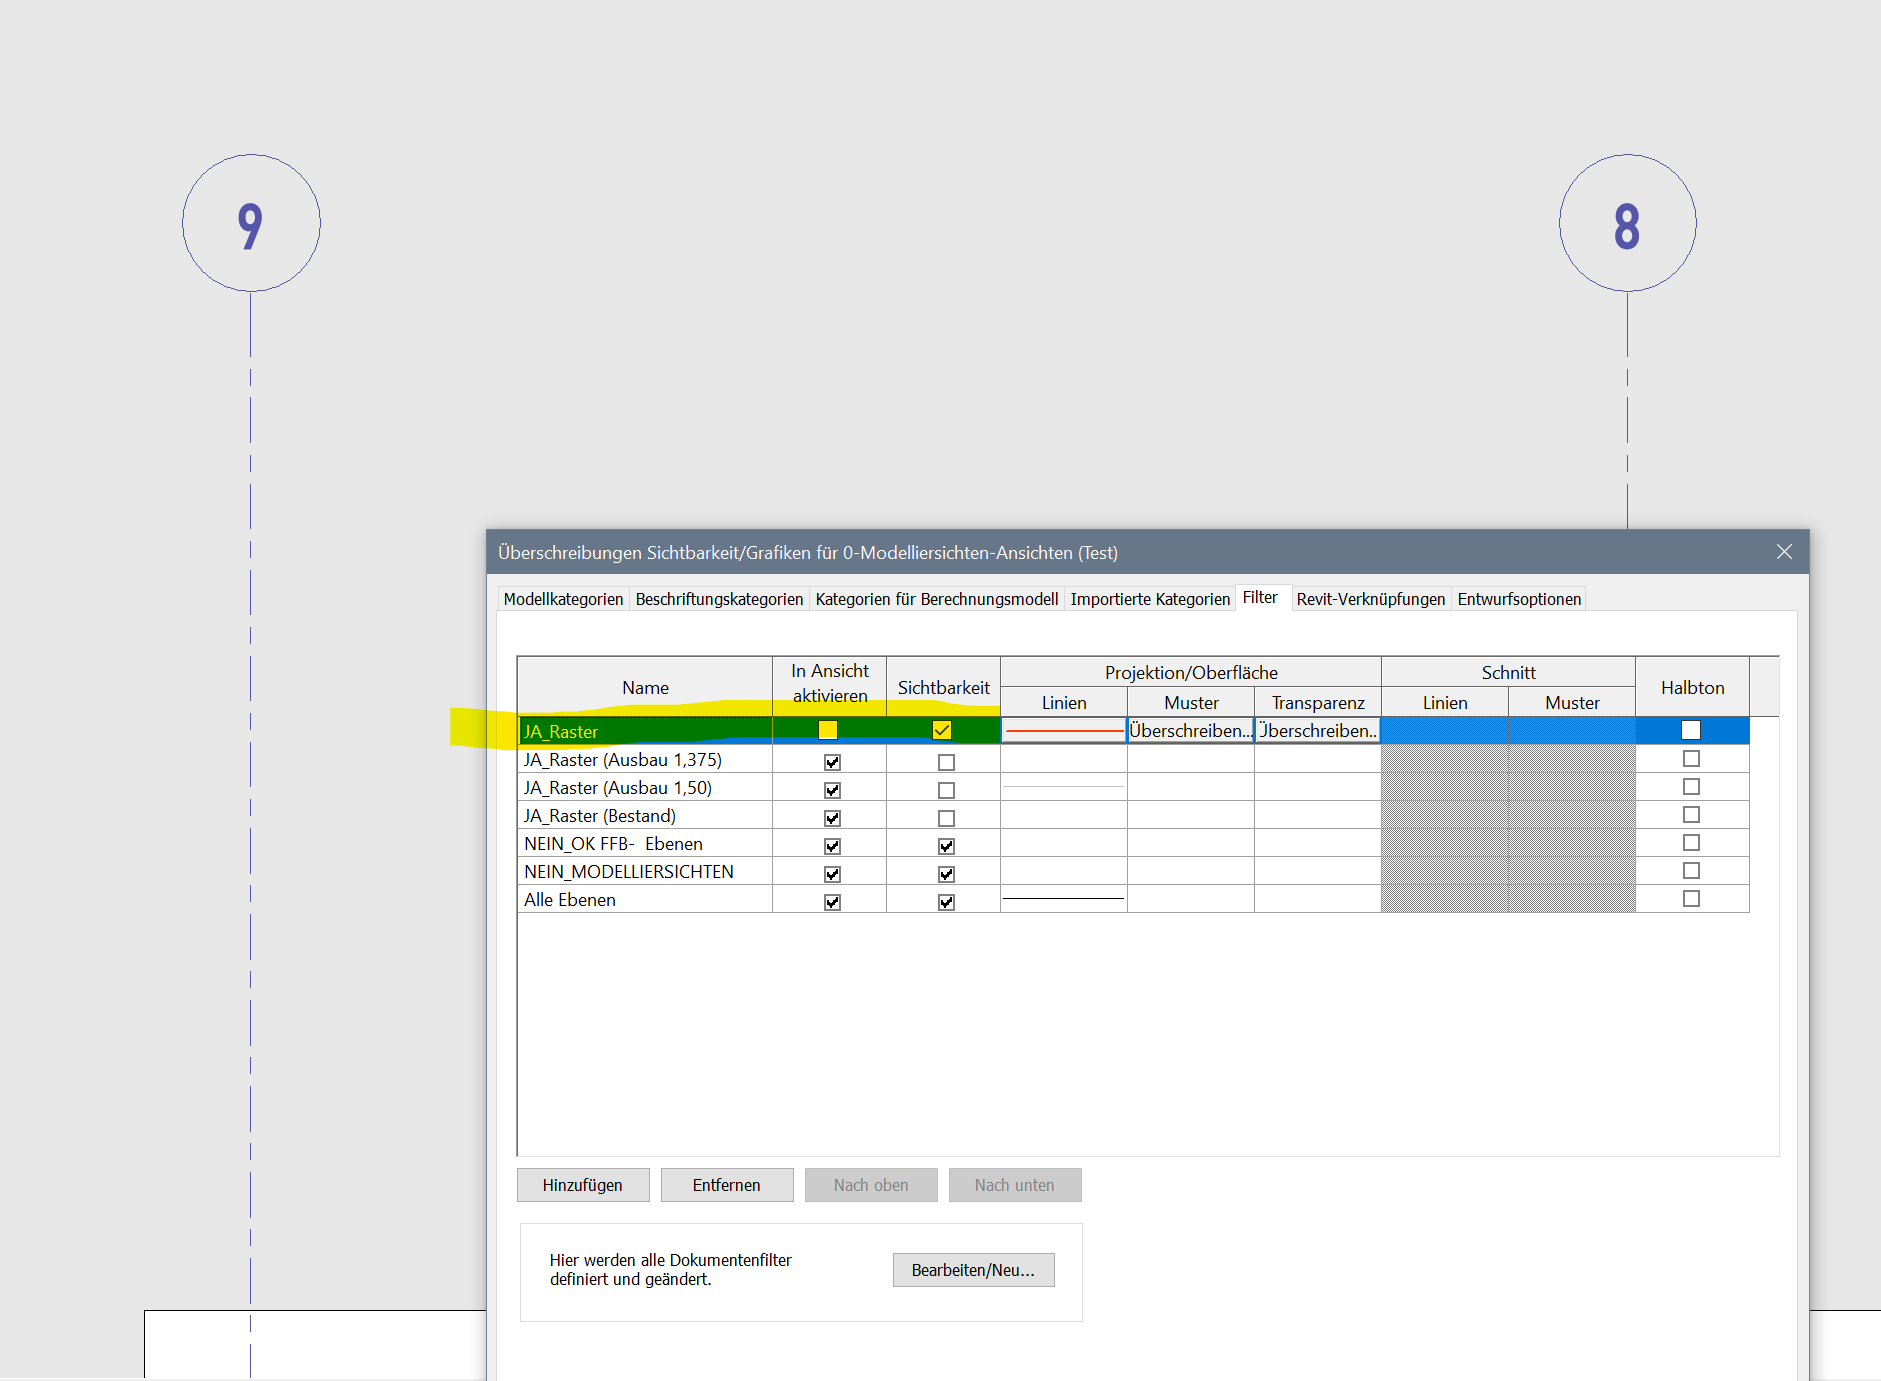Open Bearbeiten/Neu filter editor
Image resolution: width=1881 pixels, height=1381 pixels.
coord(973,1270)
